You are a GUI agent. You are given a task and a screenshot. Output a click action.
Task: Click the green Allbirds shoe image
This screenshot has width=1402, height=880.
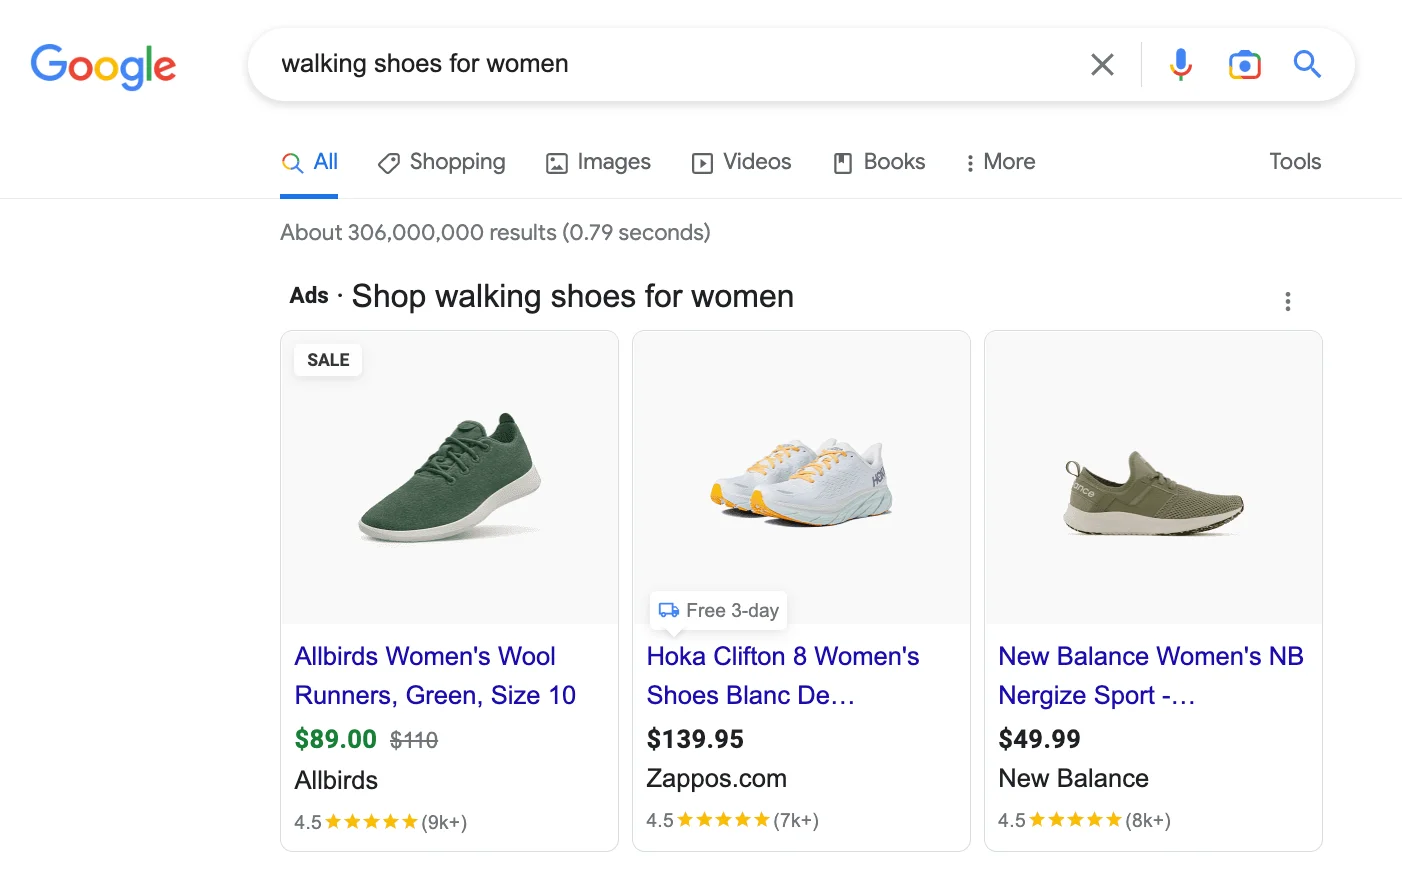pyautogui.click(x=450, y=477)
